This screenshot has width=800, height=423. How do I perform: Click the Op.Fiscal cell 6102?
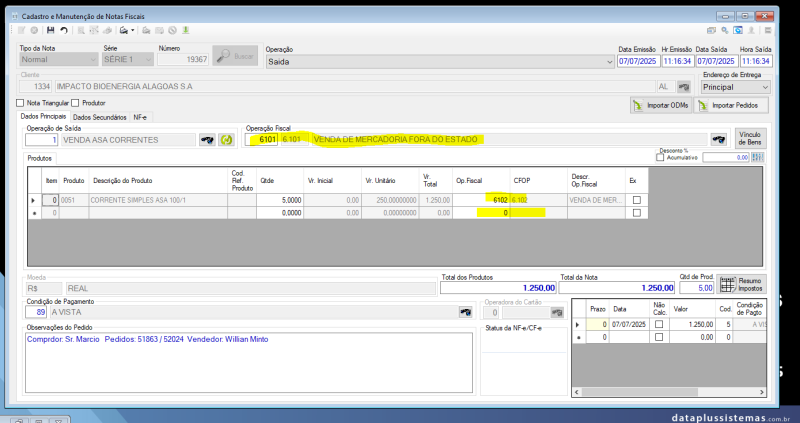[481, 200]
